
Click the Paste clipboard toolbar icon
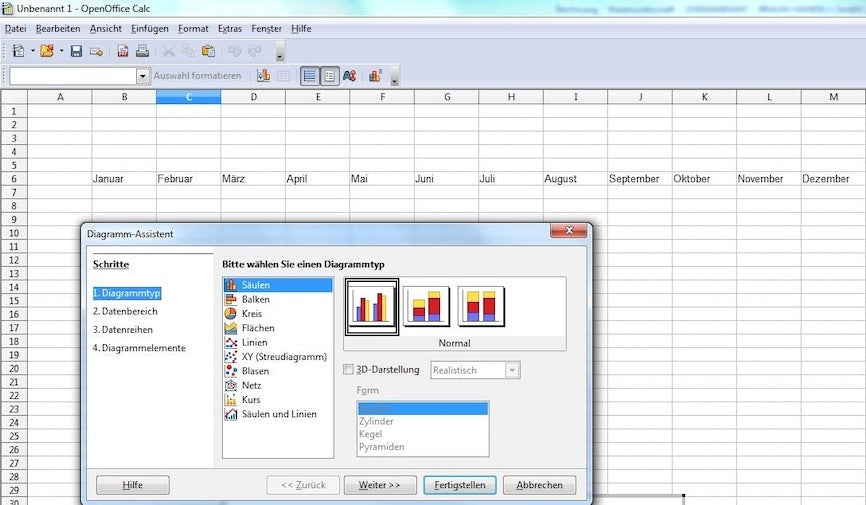[208, 51]
